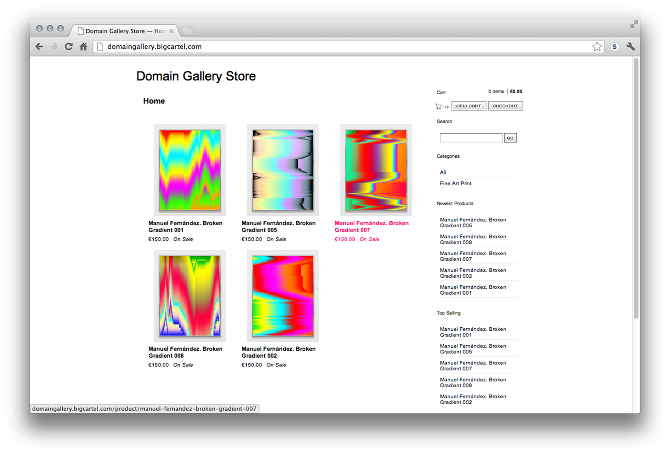Open the Broken Gradient 002 print thumbnail
The height and width of the screenshot is (455, 670).
click(x=283, y=296)
